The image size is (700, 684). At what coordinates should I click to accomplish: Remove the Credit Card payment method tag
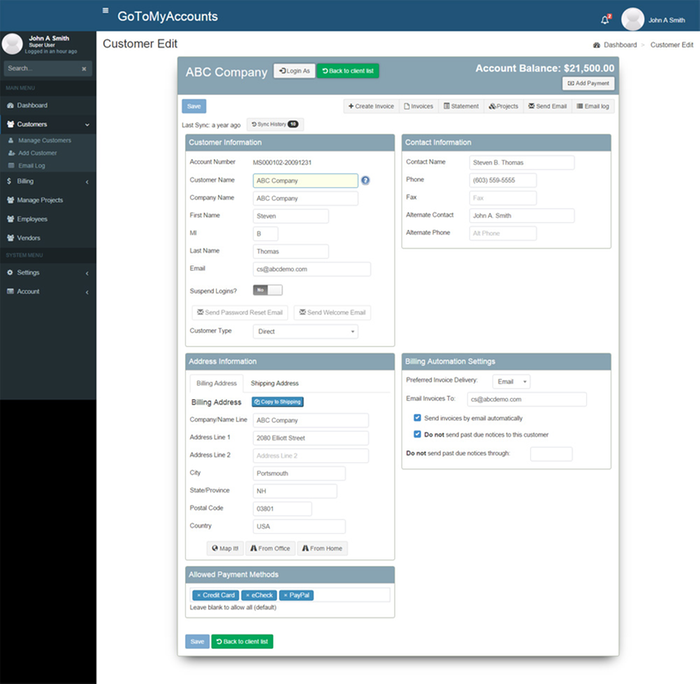199,595
